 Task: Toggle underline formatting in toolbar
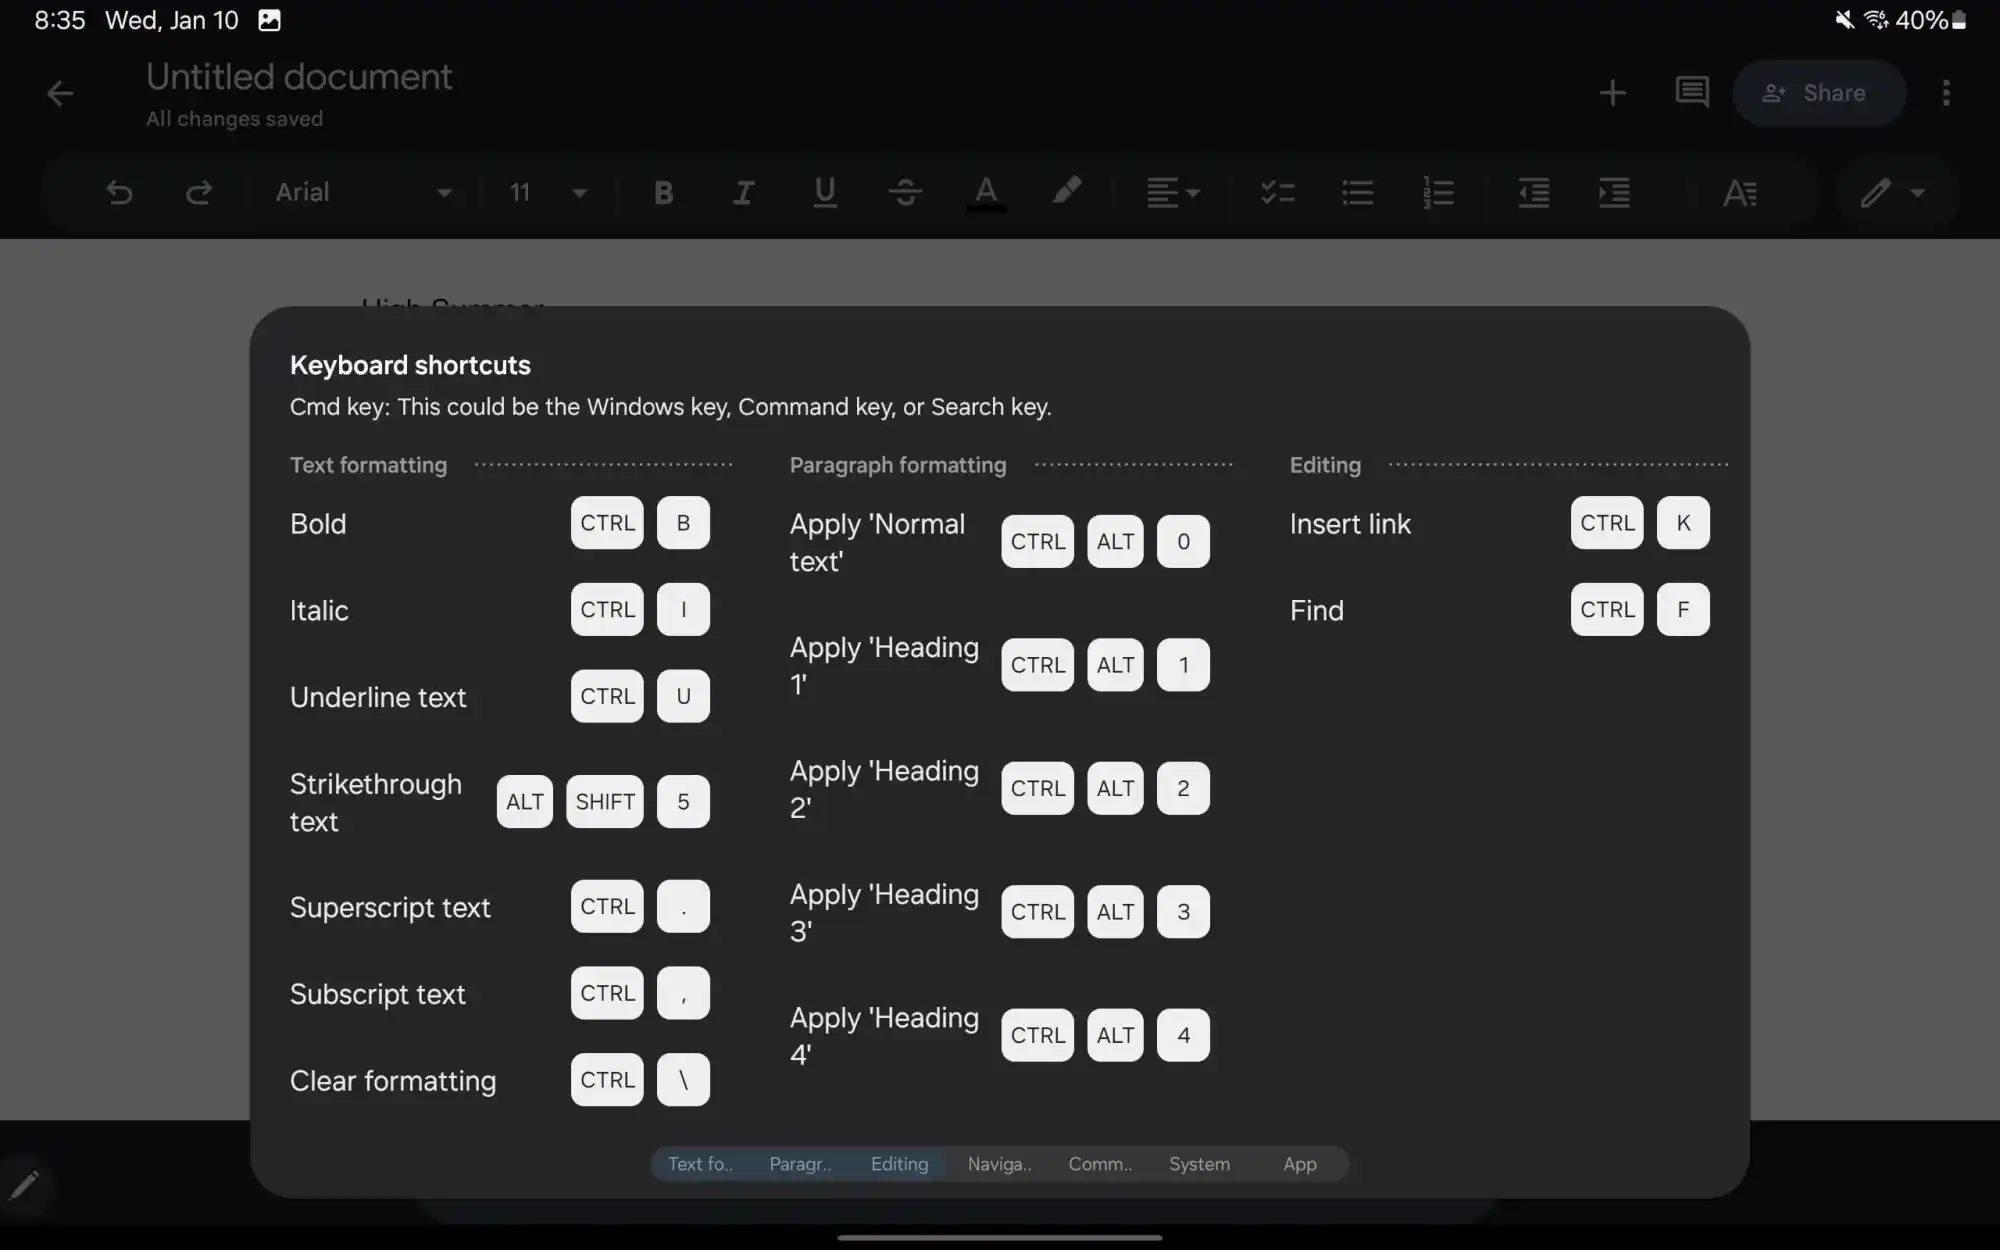click(x=824, y=192)
